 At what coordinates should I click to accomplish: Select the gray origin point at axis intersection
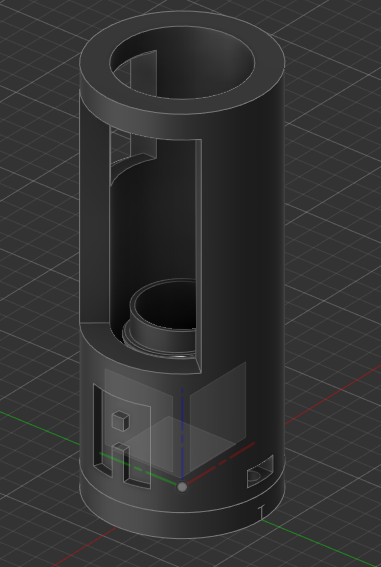click(183, 487)
